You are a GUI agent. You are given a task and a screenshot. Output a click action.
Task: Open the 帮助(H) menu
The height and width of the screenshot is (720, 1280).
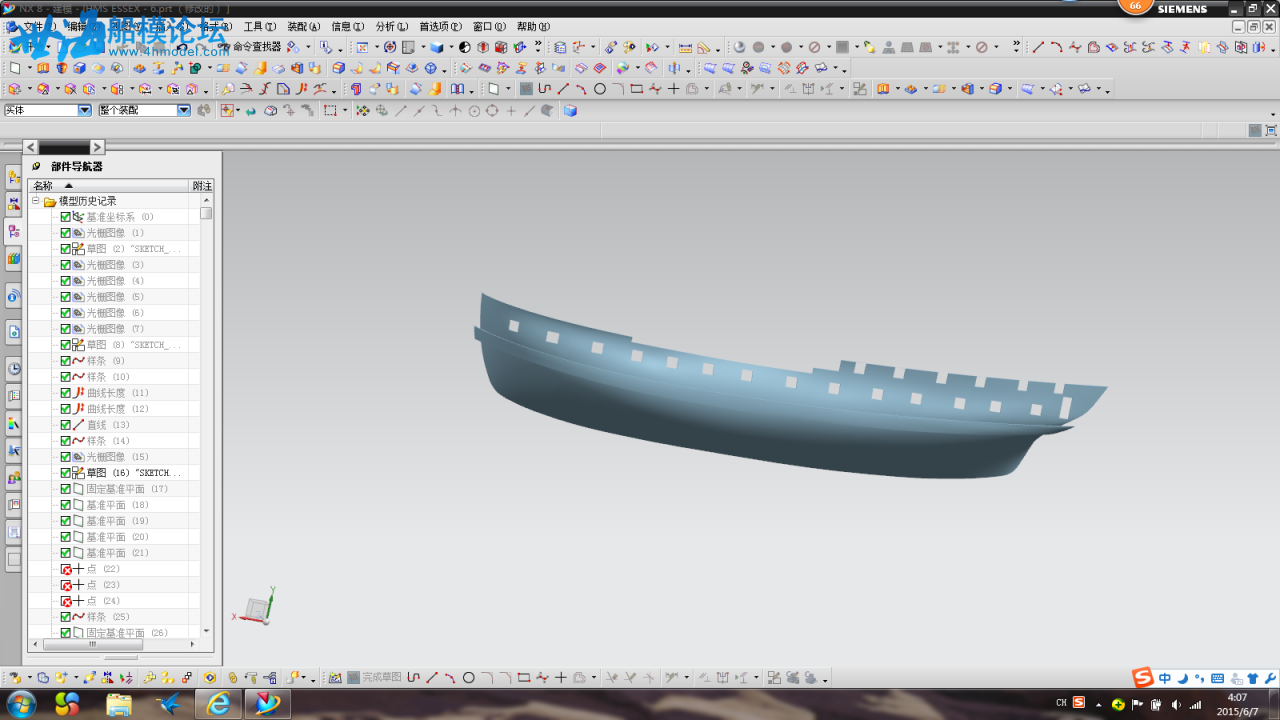533,27
